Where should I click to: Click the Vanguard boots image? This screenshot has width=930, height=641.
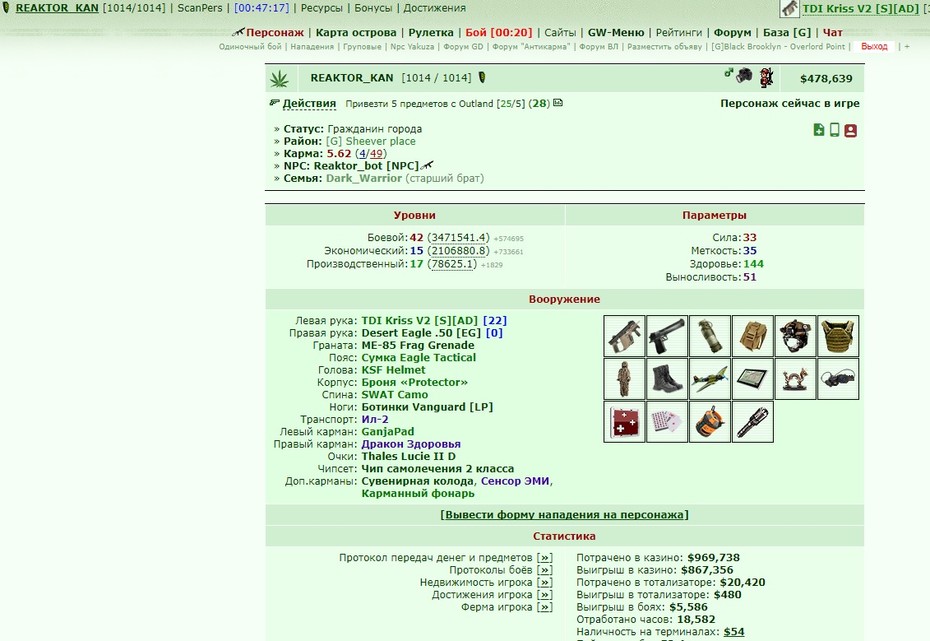coord(667,379)
